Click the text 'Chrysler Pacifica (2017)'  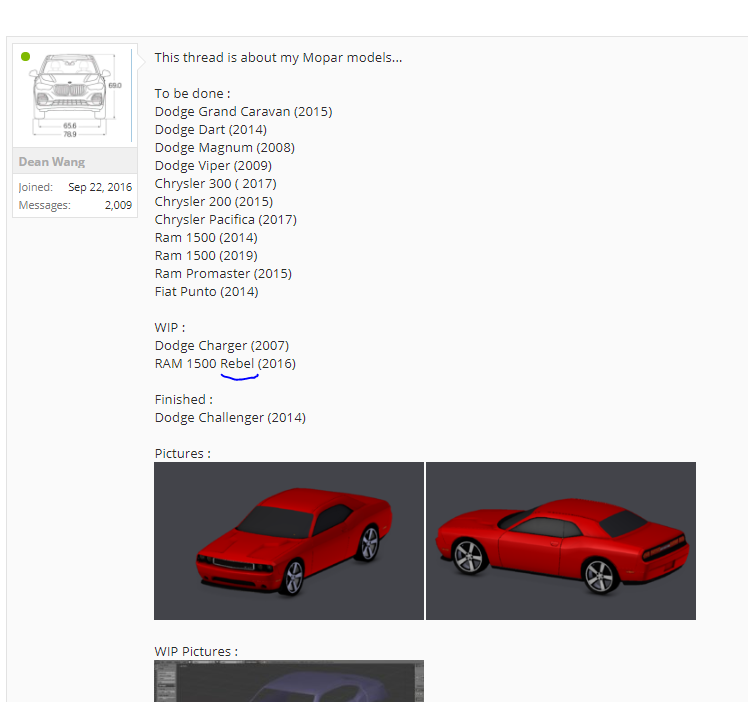tap(226, 220)
